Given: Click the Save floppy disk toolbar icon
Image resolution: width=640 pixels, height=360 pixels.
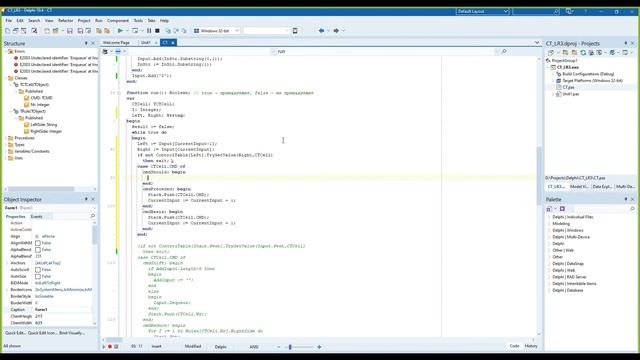Looking at the screenshot, I should tap(70, 31).
